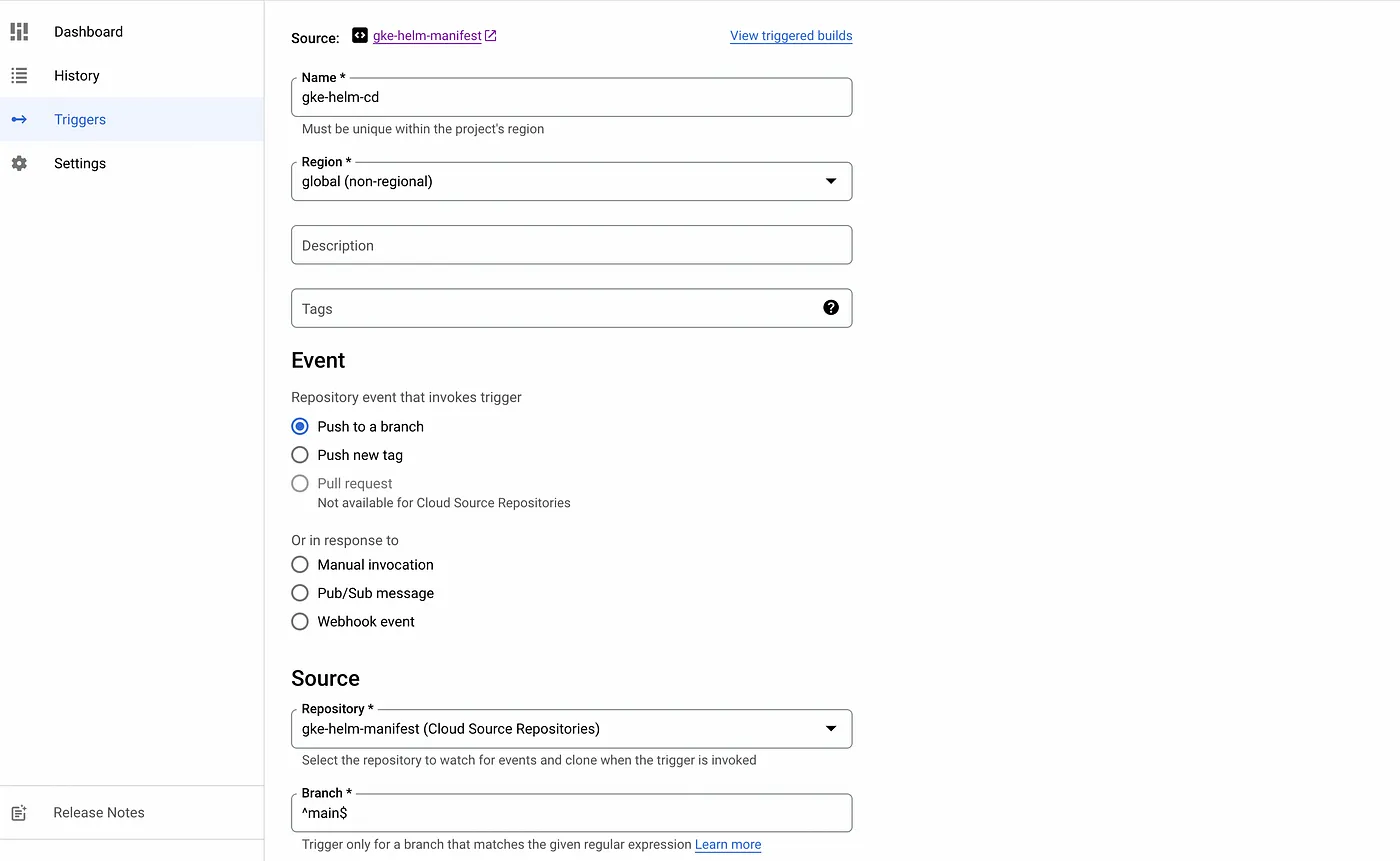Select the Push to a branch radio button
Viewport: 1400px width, 861px height.
tap(299, 426)
